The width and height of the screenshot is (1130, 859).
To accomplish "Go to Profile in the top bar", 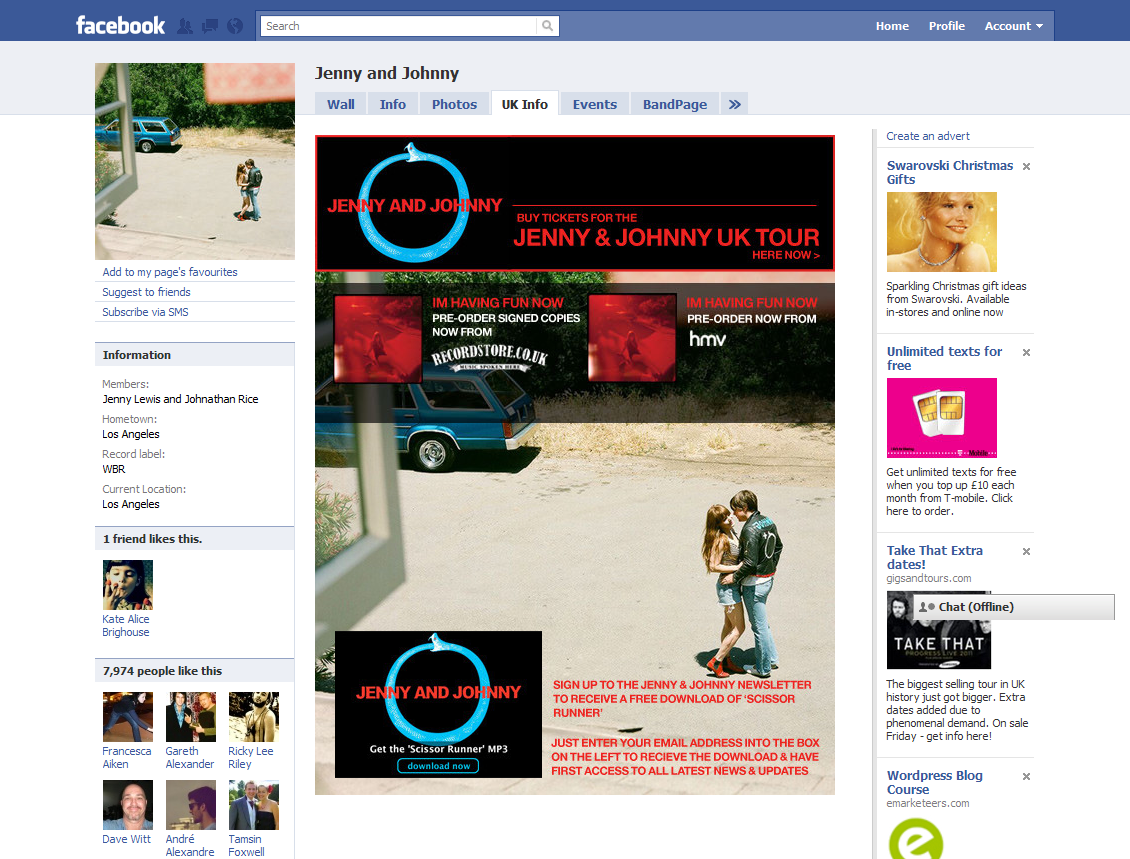I will (946, 26).
